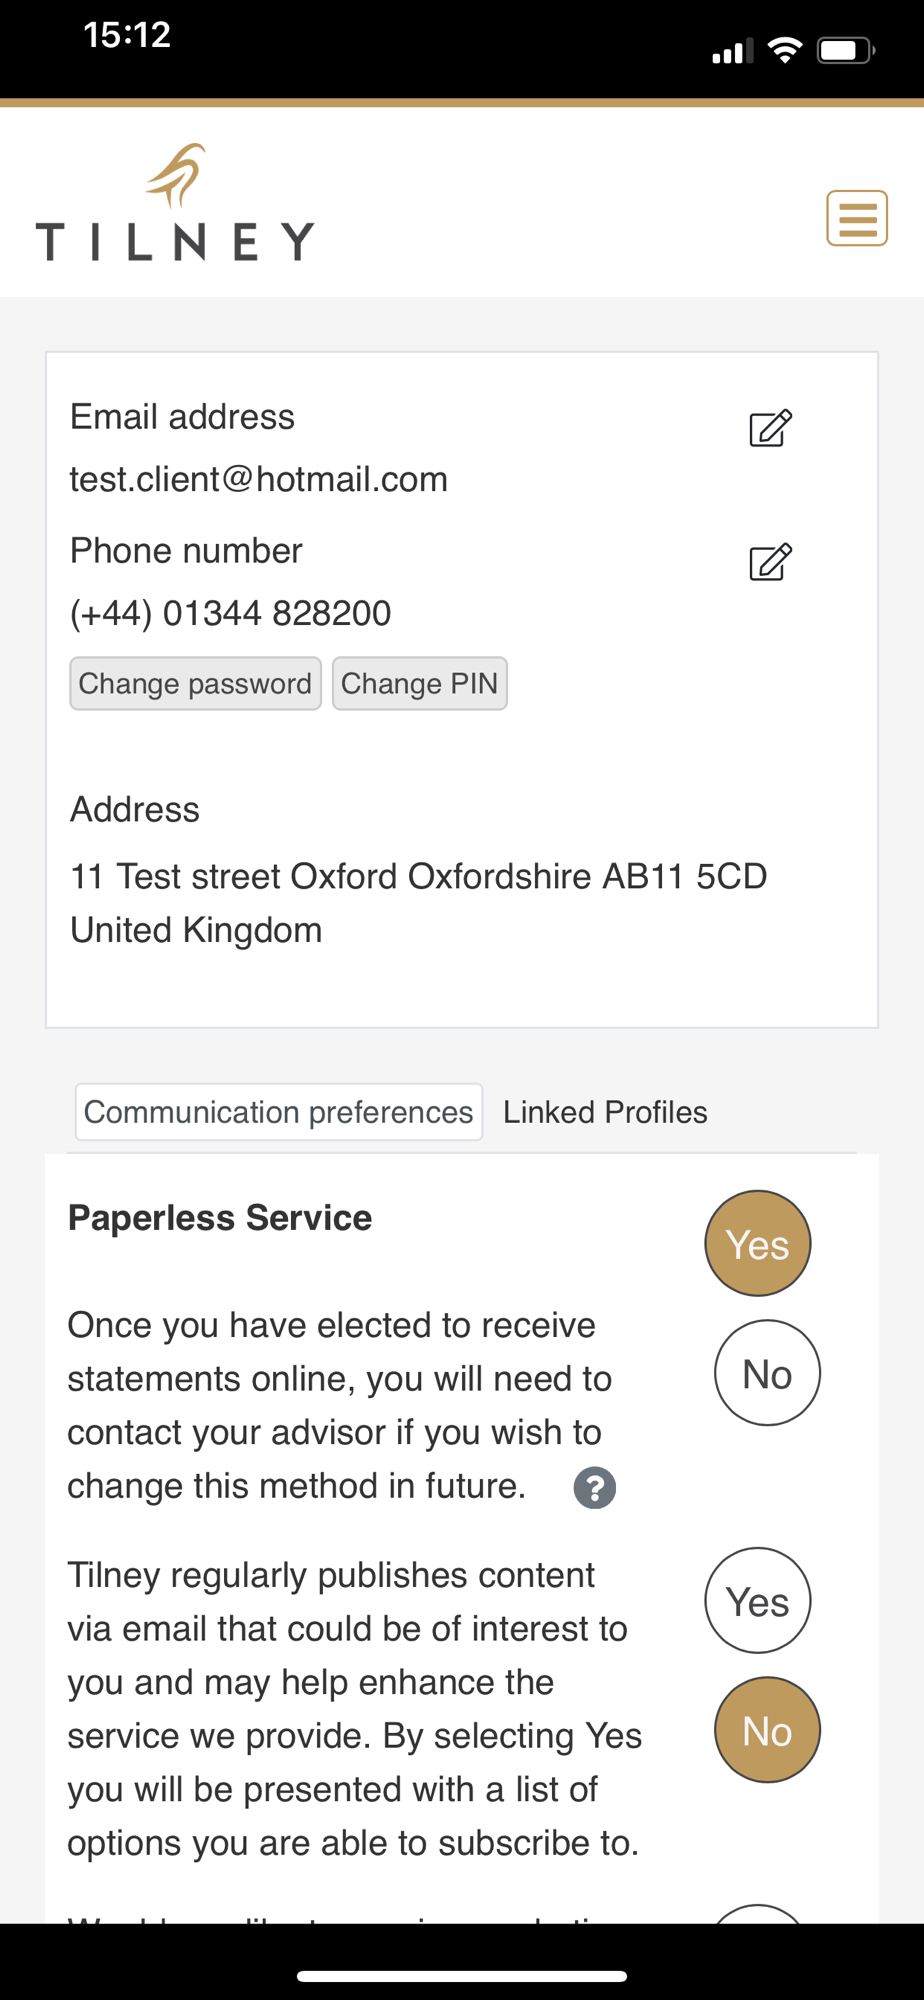This screenshot has width=924, height=2000.
Task: Edit the email address with pencil icon
Action: coord(770,428)
